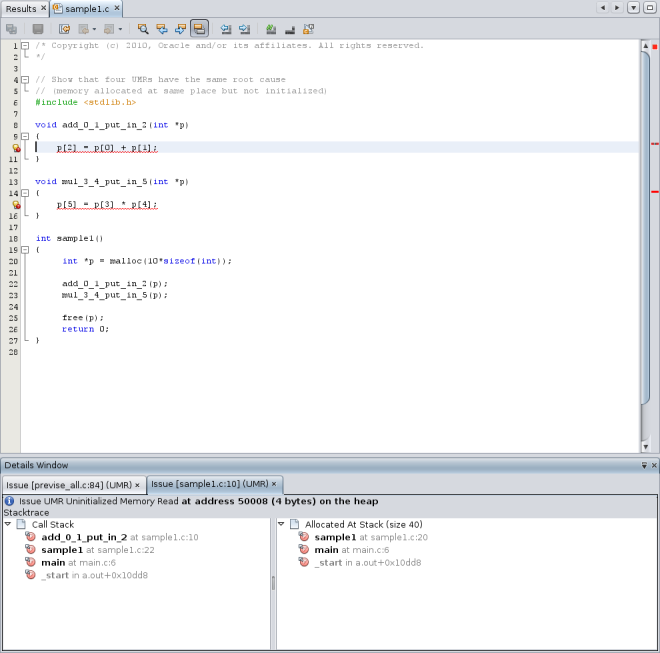This screenshot has width=660, height=653.
Task: Click the top red error stripe indicator
Action: click(655, 46)
